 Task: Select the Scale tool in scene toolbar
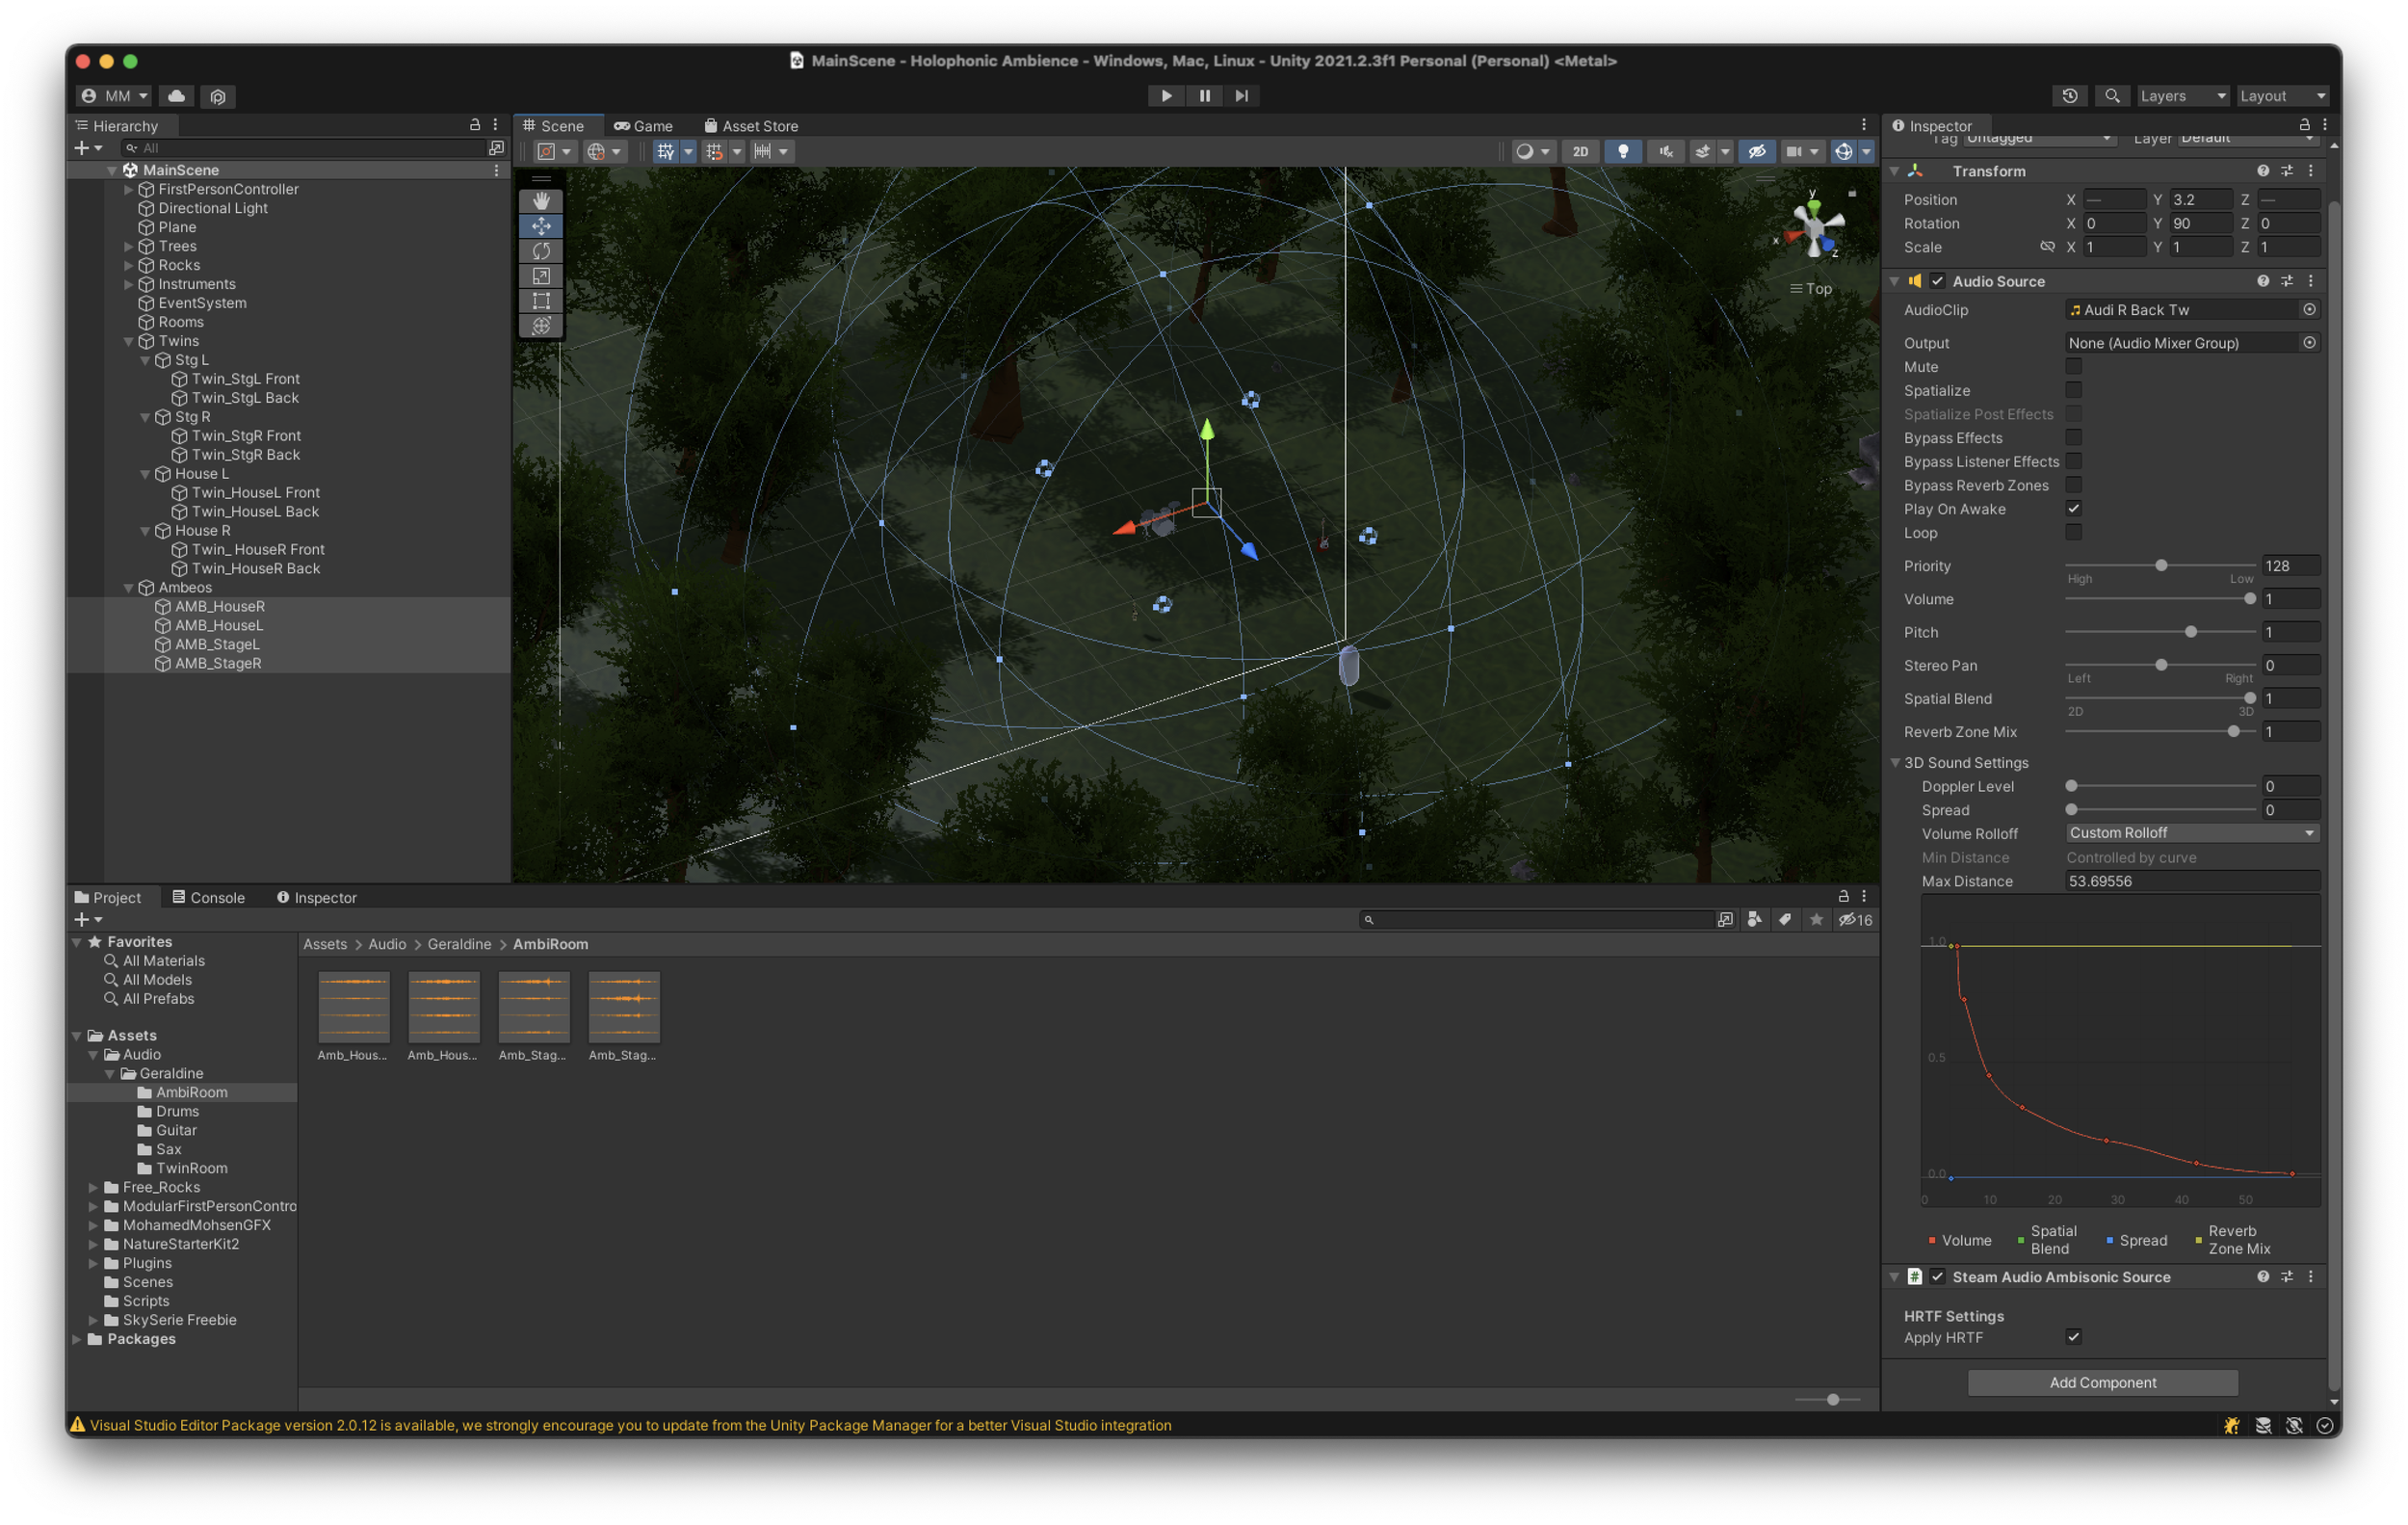point(541,276)
